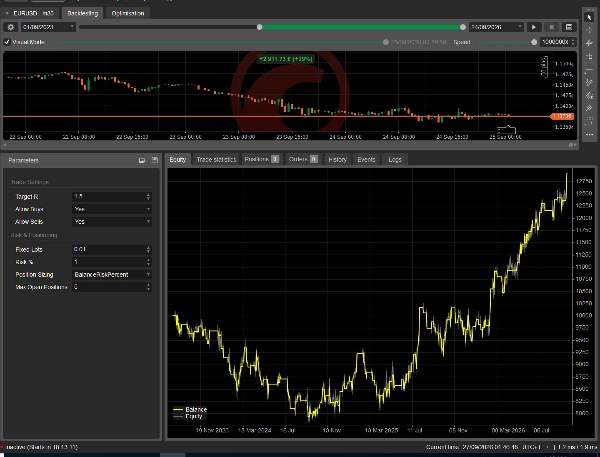This screenshot has width=600, height=457.
Task: Select the crosshair tool in chart toolbar
Action: click(589, 30)
